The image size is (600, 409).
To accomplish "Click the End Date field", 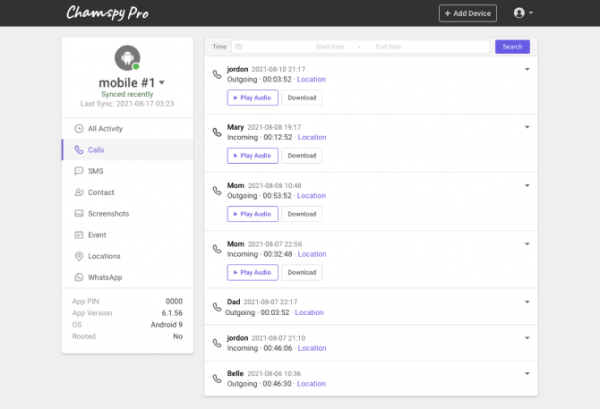I will coord(388,47).
